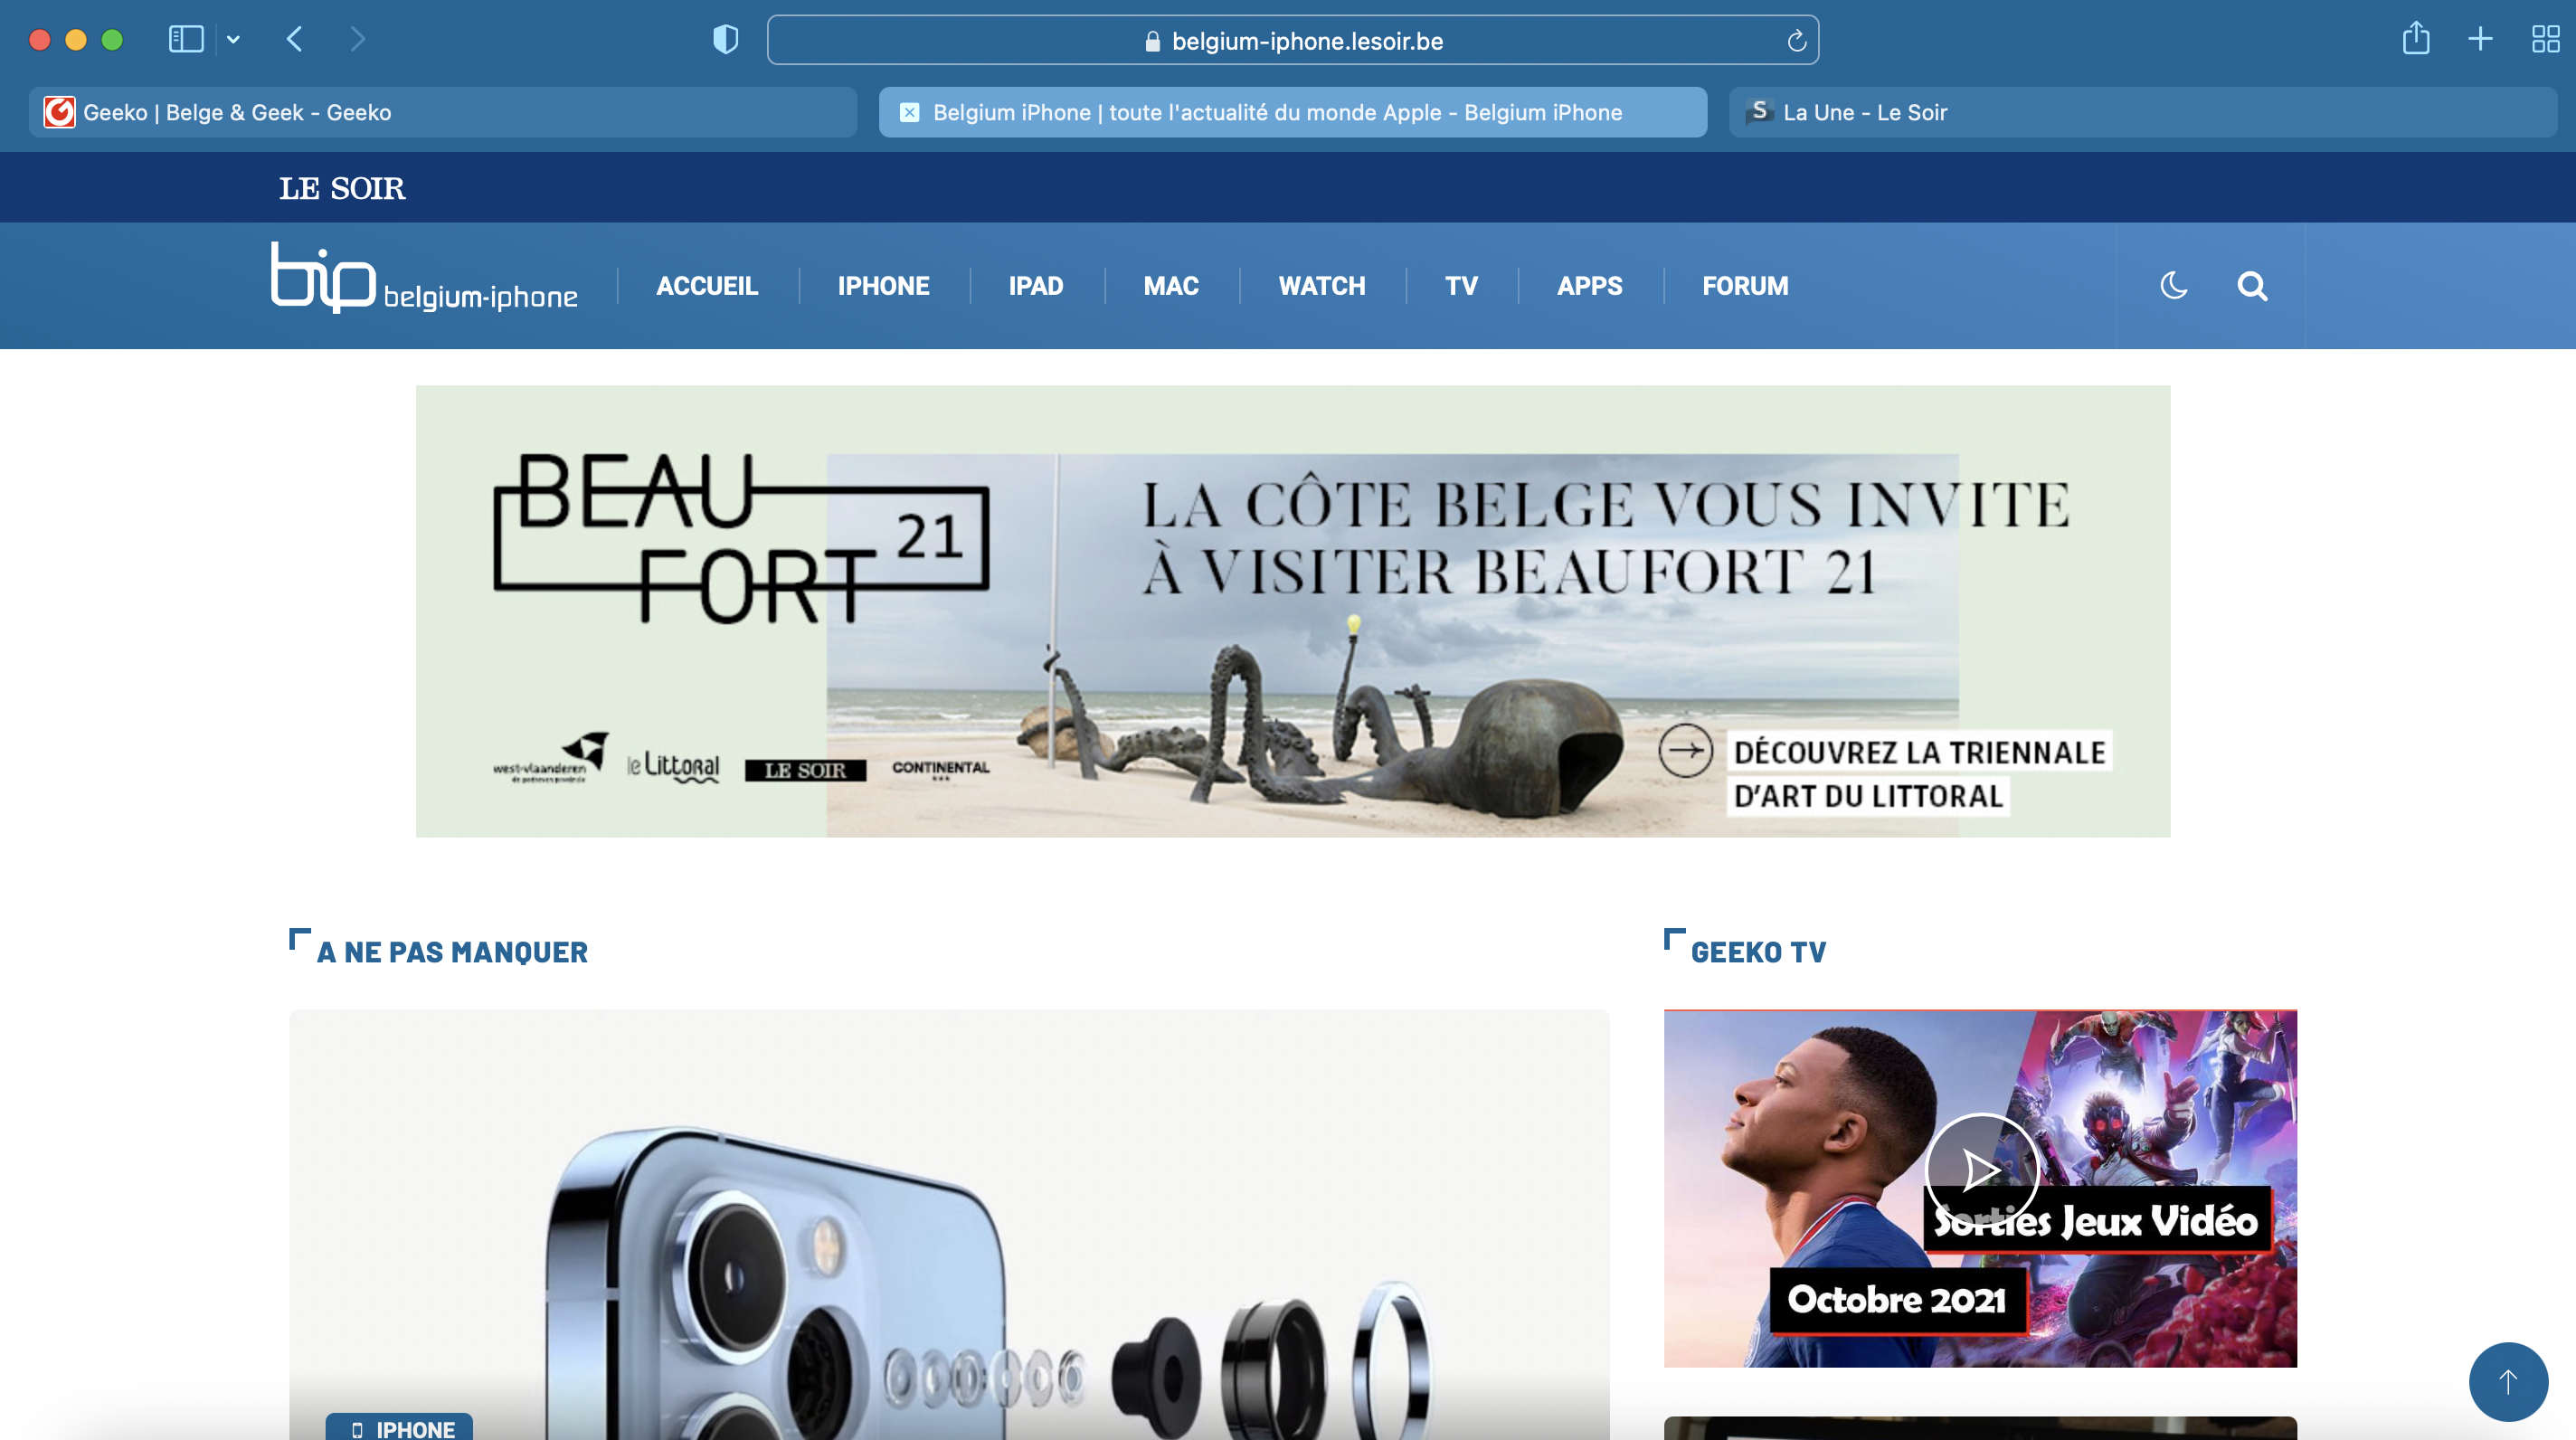Screen dimensions: 2576x1440
Task: Open the TV section
Action: click(1461, 286)
